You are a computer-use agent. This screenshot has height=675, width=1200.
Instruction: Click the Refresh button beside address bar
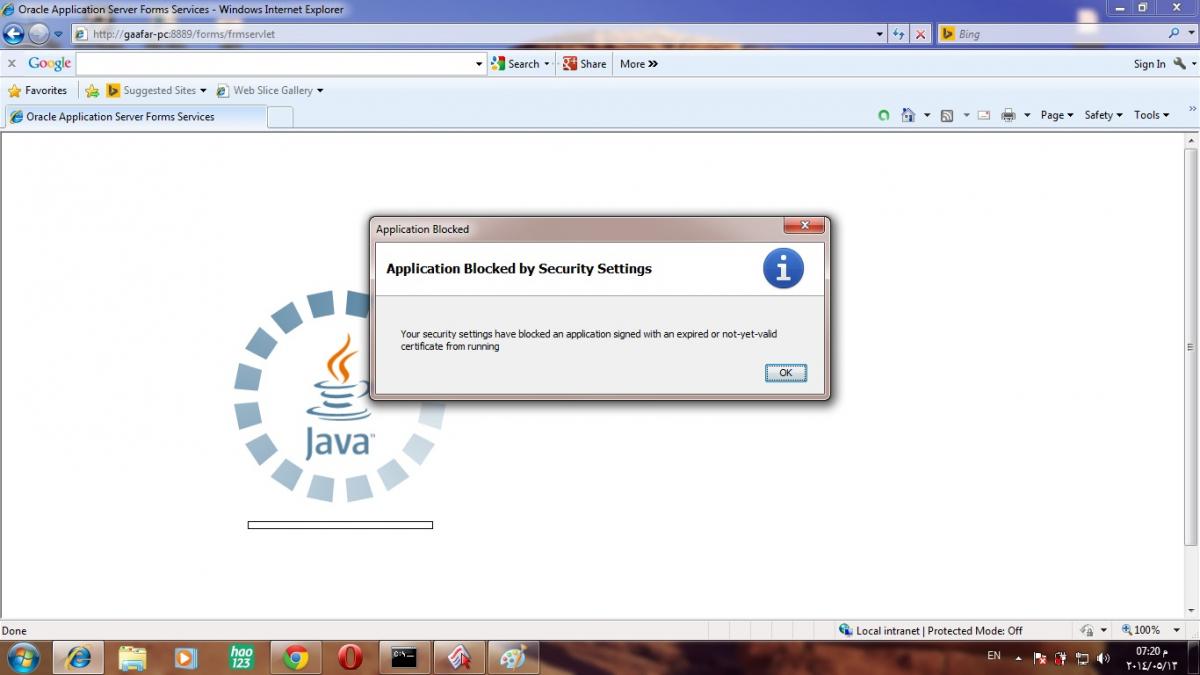(x=899, y=34)
